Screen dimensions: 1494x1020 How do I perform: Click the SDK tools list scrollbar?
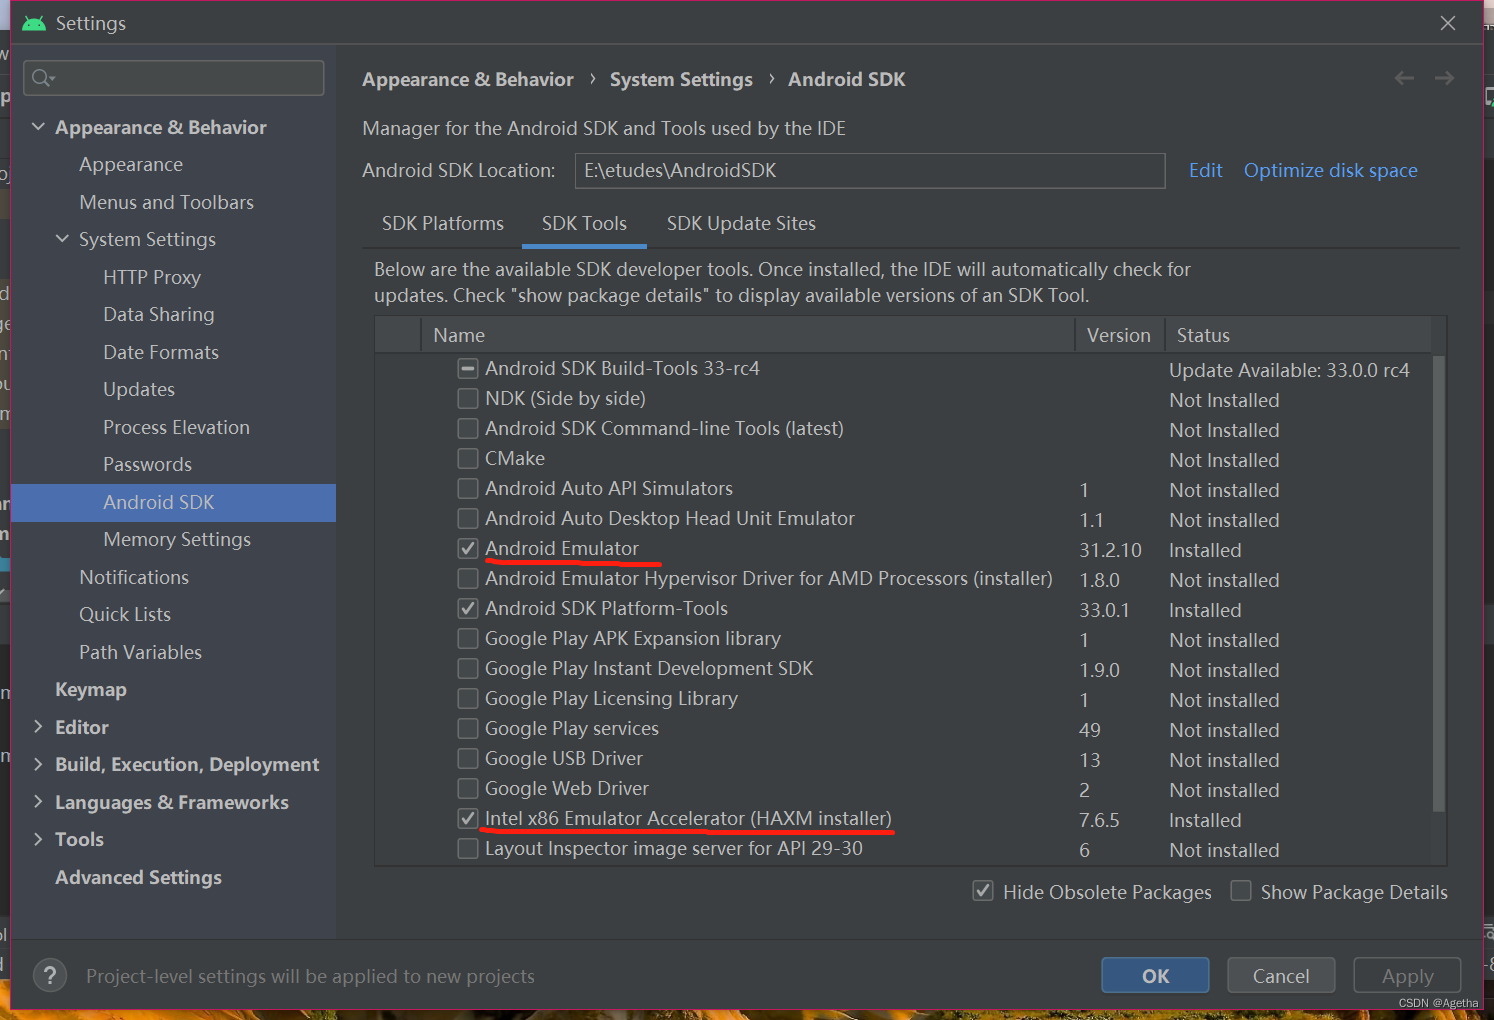point(1438,583)
